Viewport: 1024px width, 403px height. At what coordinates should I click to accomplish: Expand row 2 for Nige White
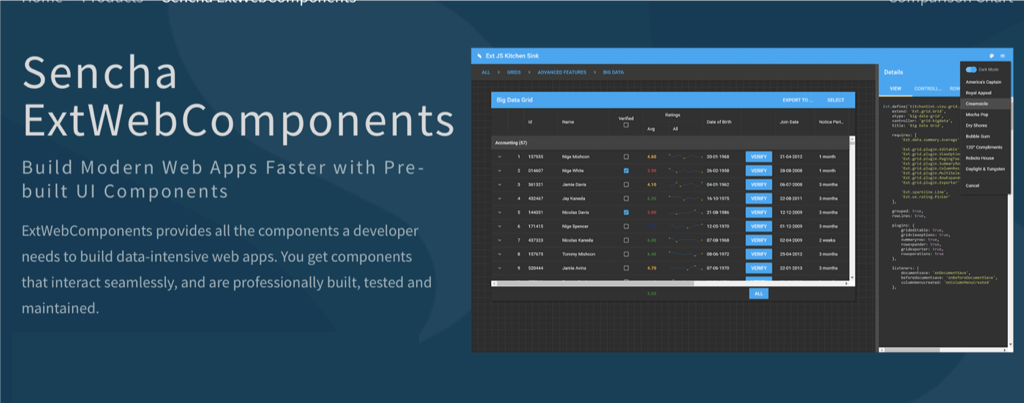click(x=500, y=170)
